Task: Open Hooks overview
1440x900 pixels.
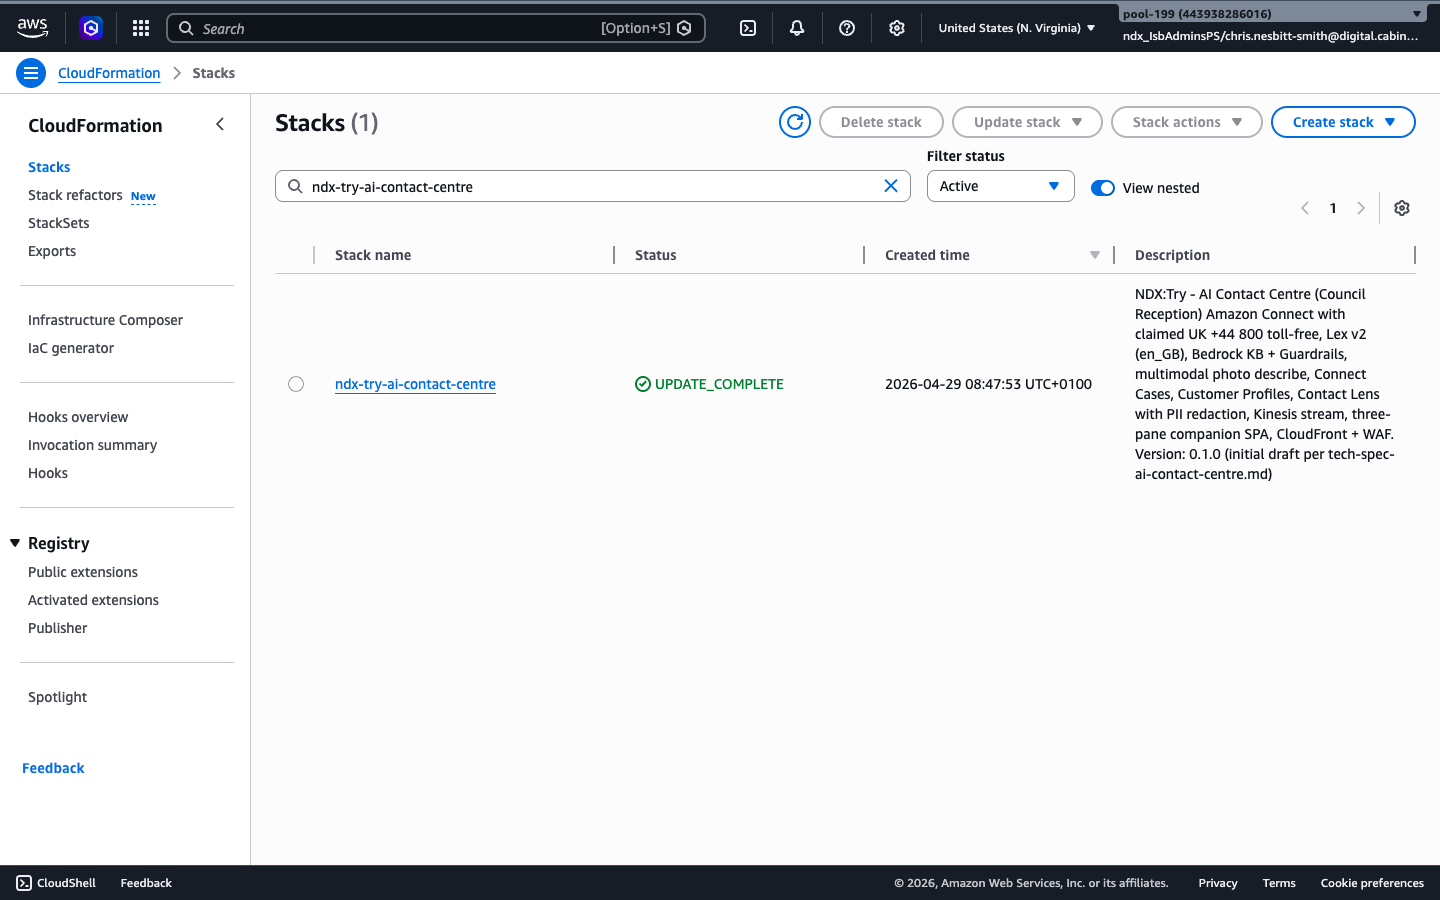Action: 78,417
